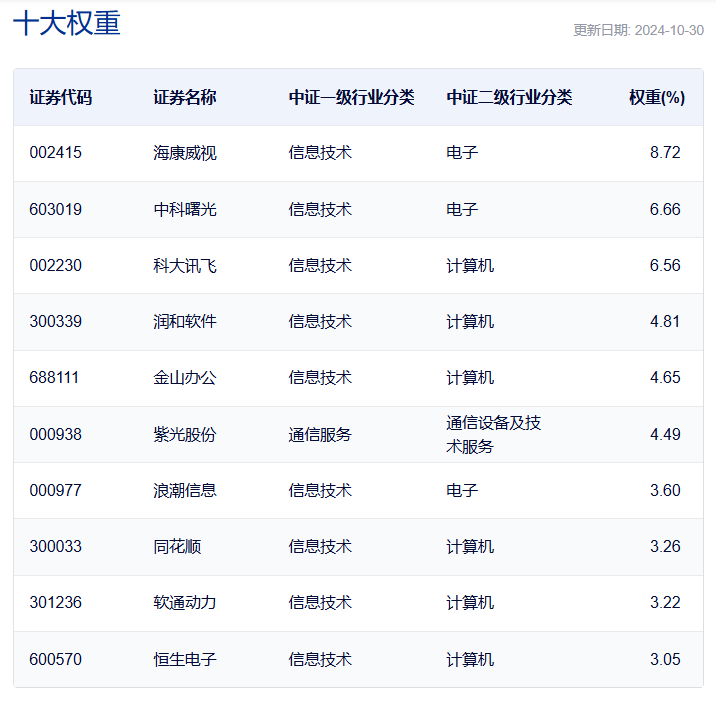Screen dimensions: 716x710
Task: Click the 证券名称 column header
Action: click(x=185, y=97)
